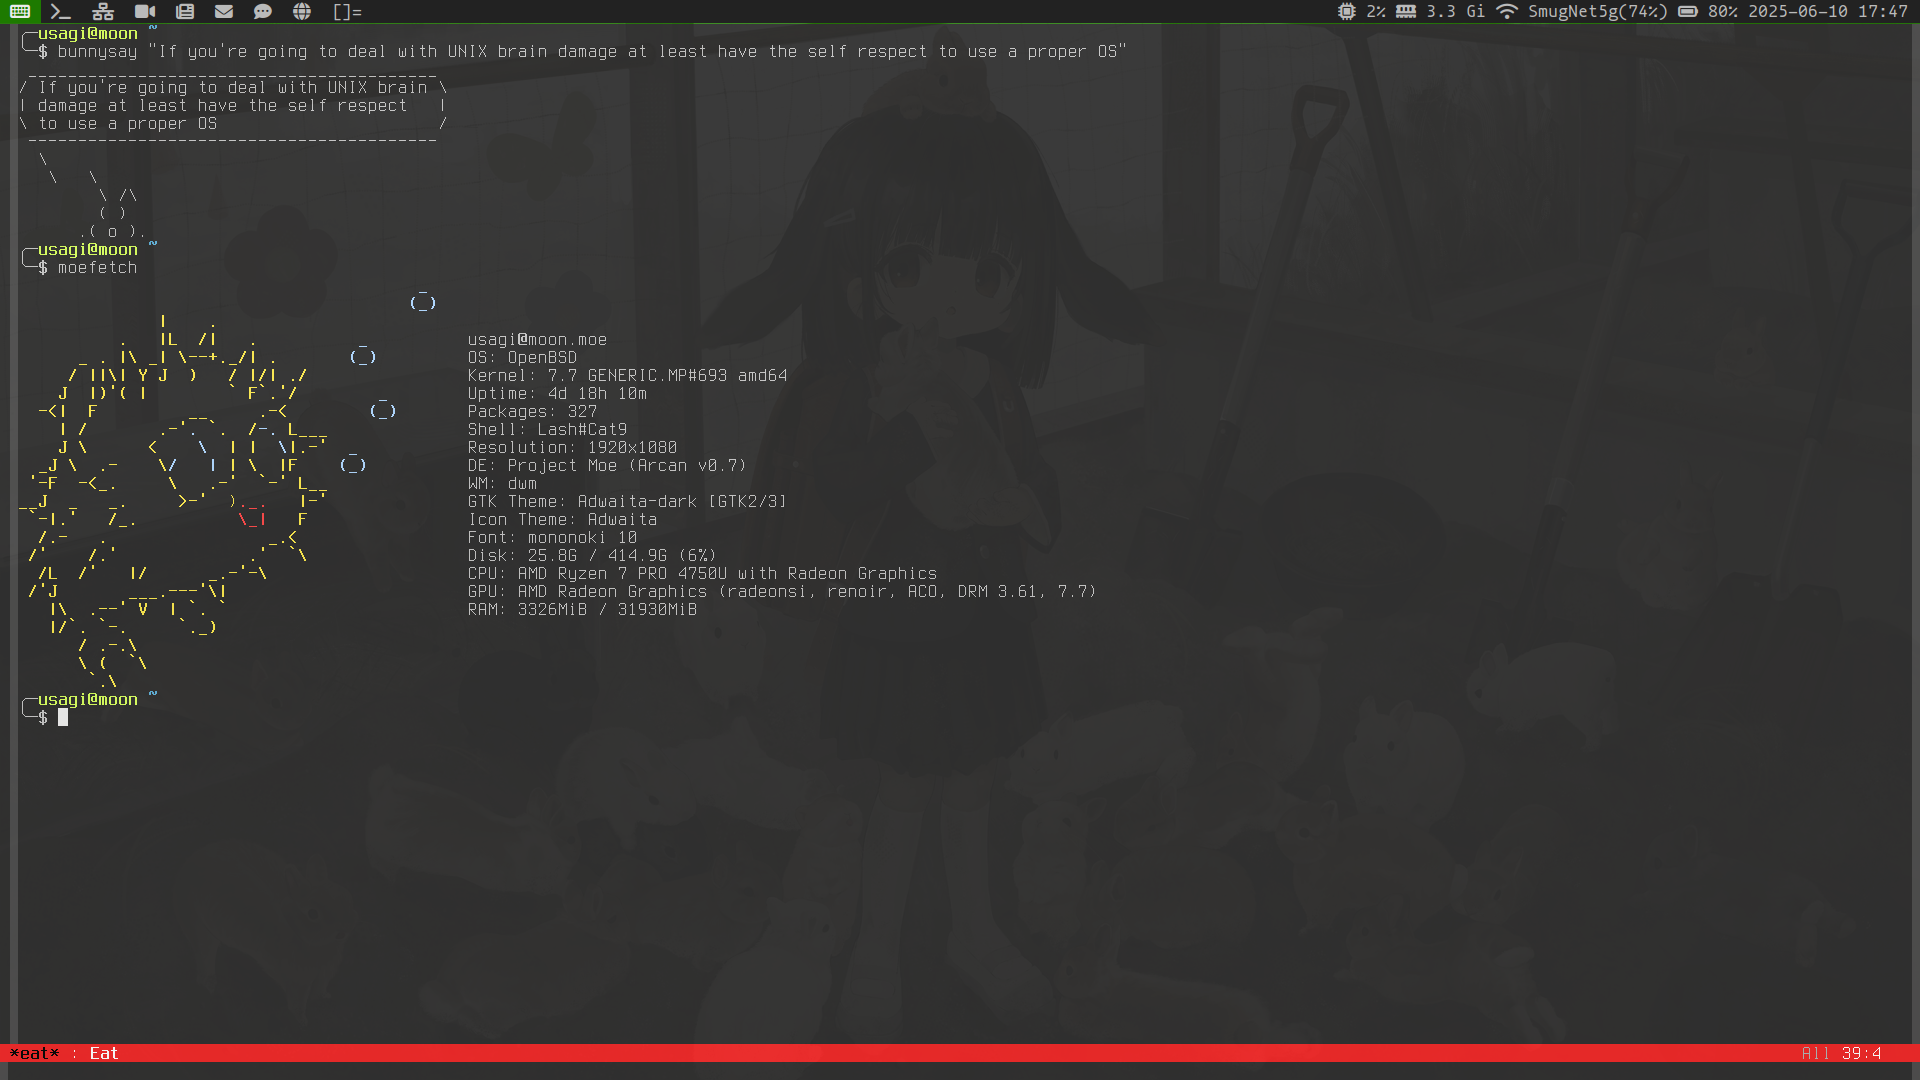Click the CPU: AMD Ryzen 7 PRO line
This screenshot has height=1080, width=1920.
coord(702,574)
